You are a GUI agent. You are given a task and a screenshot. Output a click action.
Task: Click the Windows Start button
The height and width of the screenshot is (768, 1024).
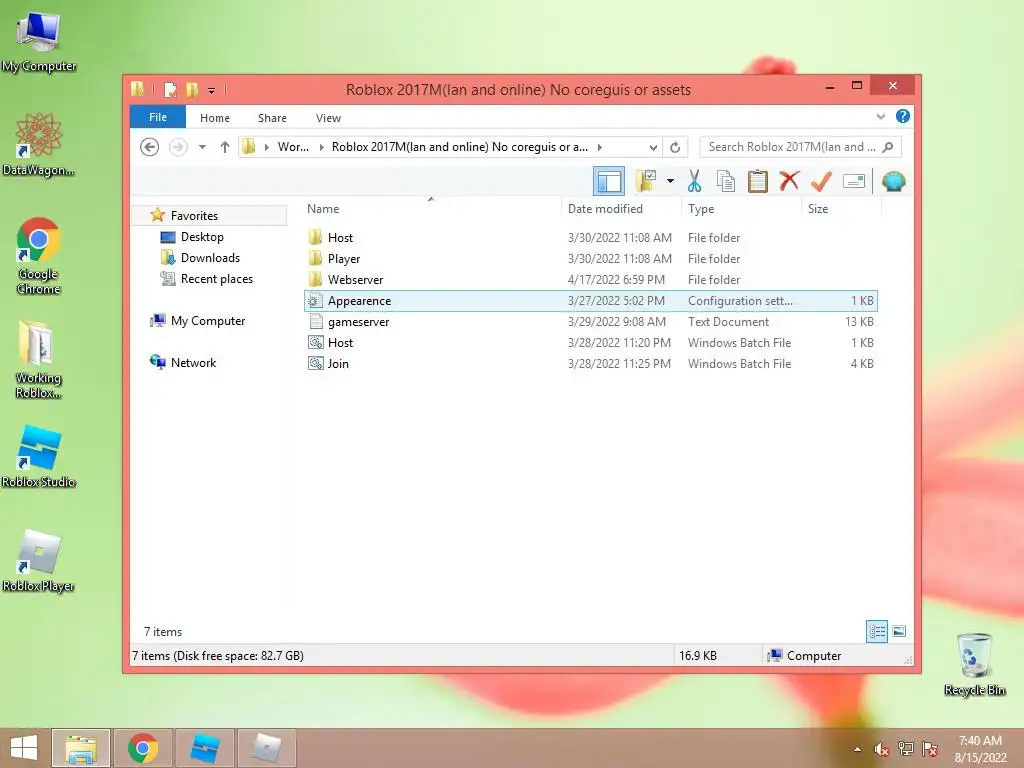coord(24,748)
